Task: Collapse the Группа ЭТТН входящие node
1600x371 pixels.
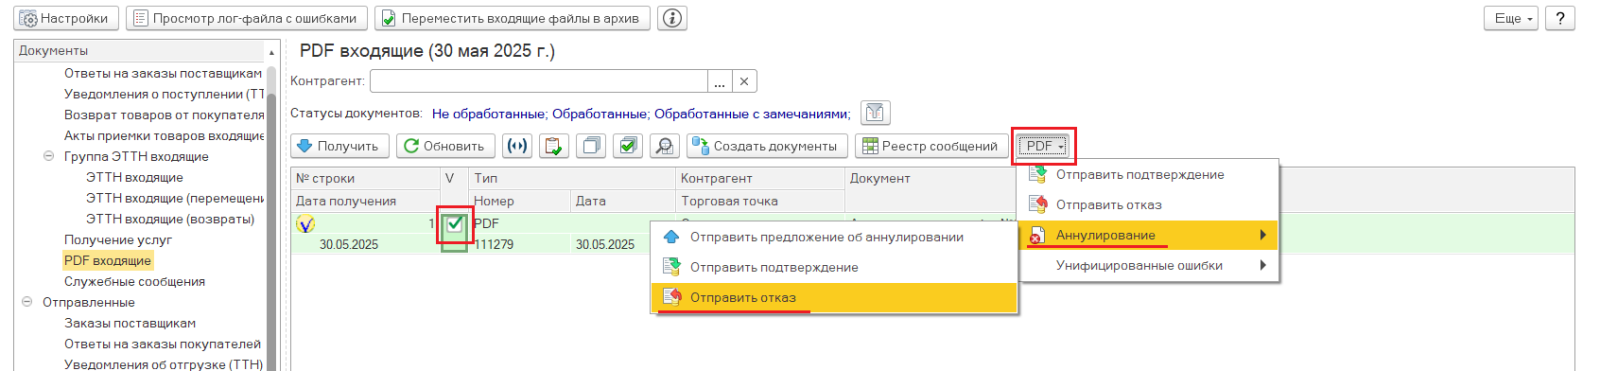Action: click(x=48, y=156)
